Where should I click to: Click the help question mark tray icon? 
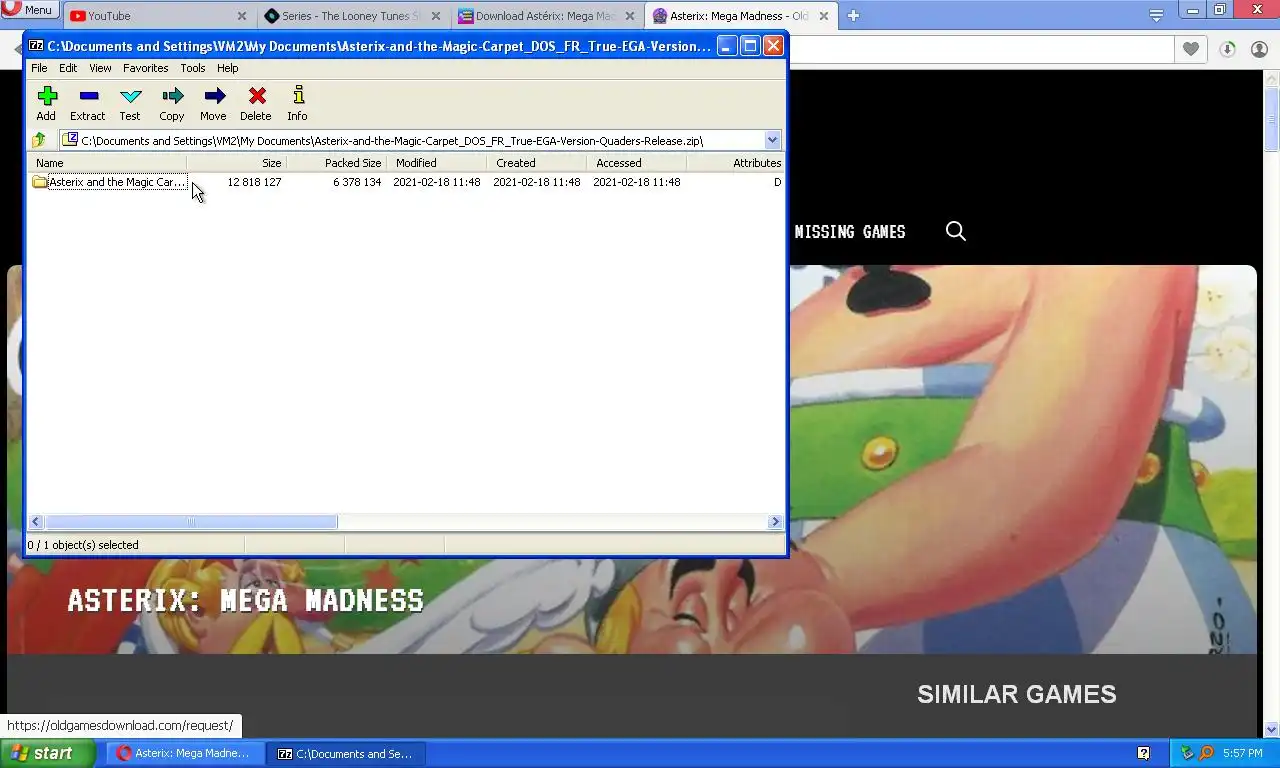1143,753
